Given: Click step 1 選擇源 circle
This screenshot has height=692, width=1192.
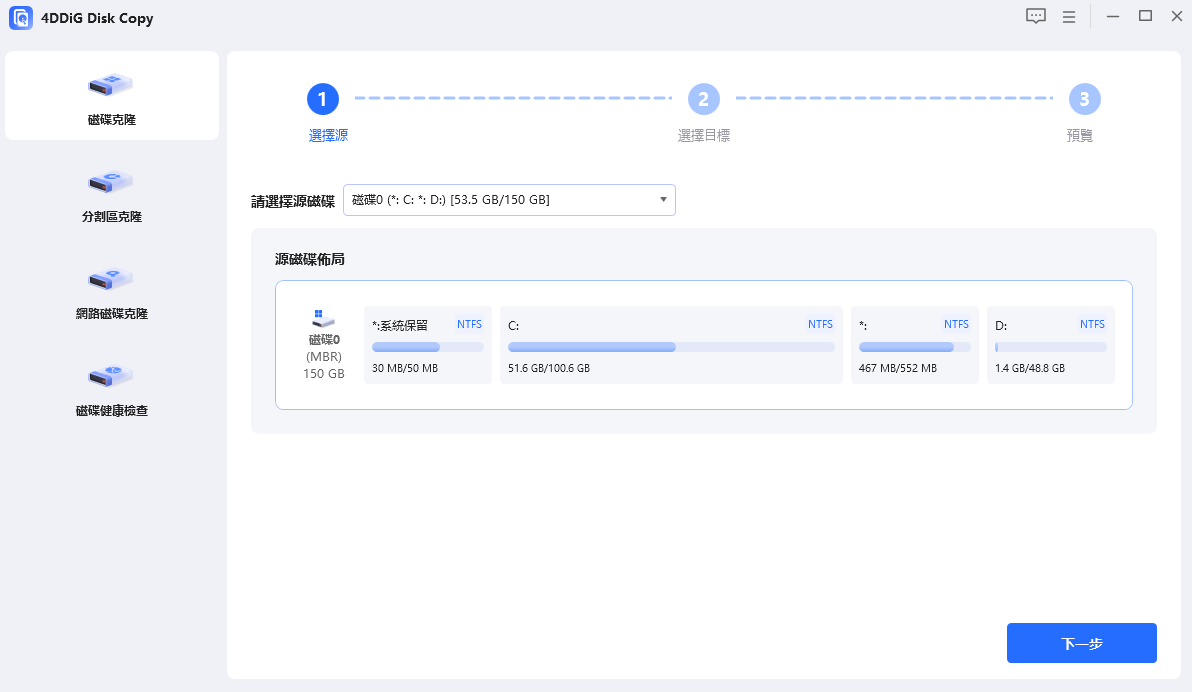Looking at the screenshot, I should point(323,99).
